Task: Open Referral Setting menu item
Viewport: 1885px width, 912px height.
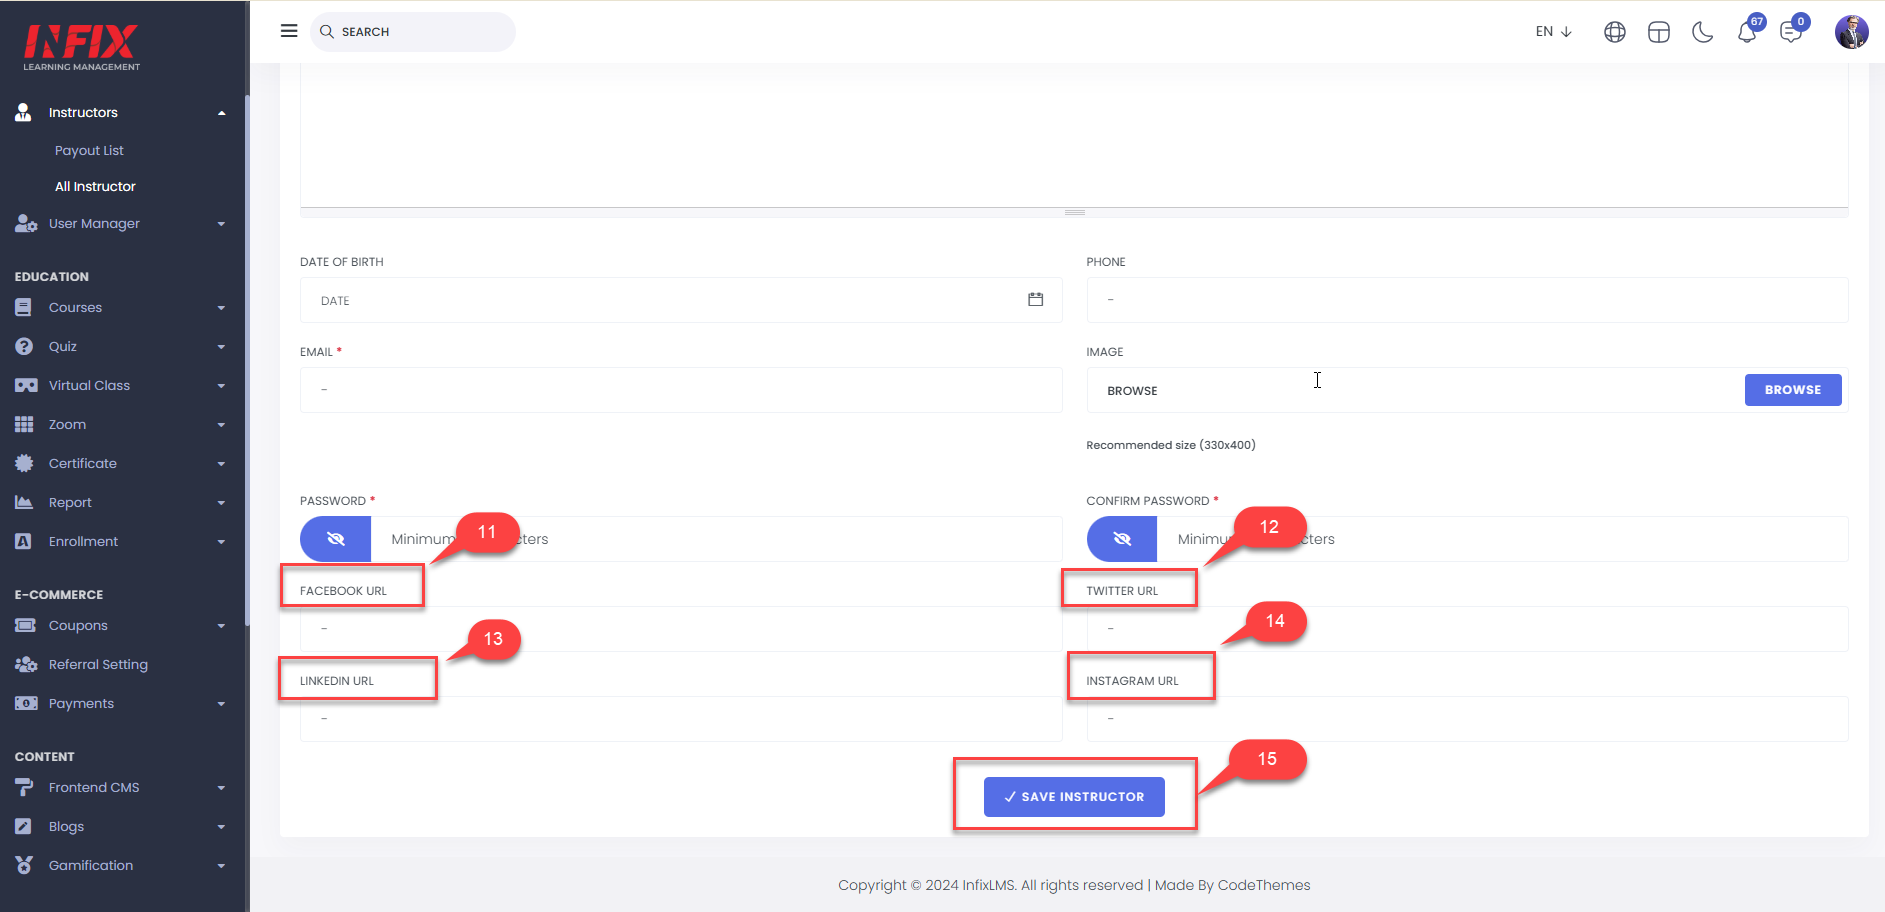Action: point(98,665)
